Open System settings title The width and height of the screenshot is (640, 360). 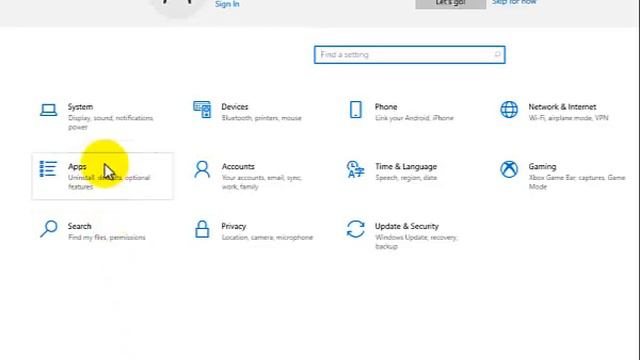tap(80, 107)
